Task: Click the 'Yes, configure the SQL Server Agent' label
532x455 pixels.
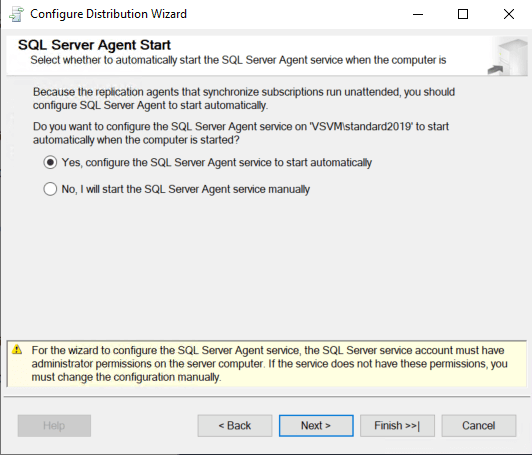Action: 217,163
